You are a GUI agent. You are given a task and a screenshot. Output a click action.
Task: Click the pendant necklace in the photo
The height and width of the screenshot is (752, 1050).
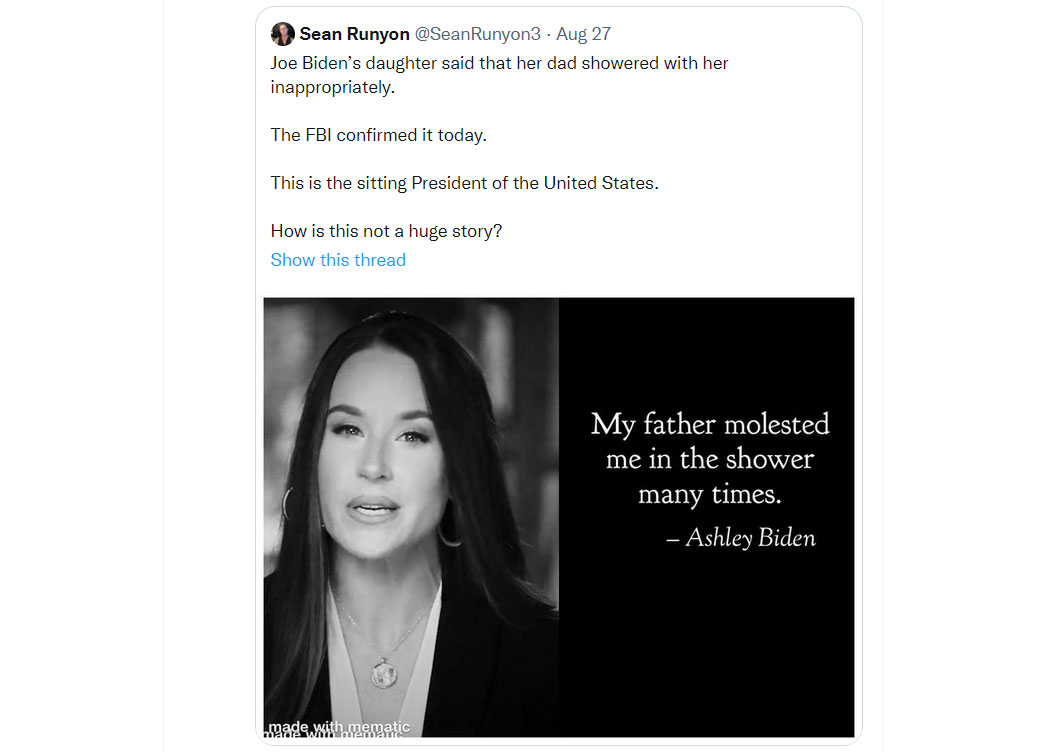[x=385, y=672]
